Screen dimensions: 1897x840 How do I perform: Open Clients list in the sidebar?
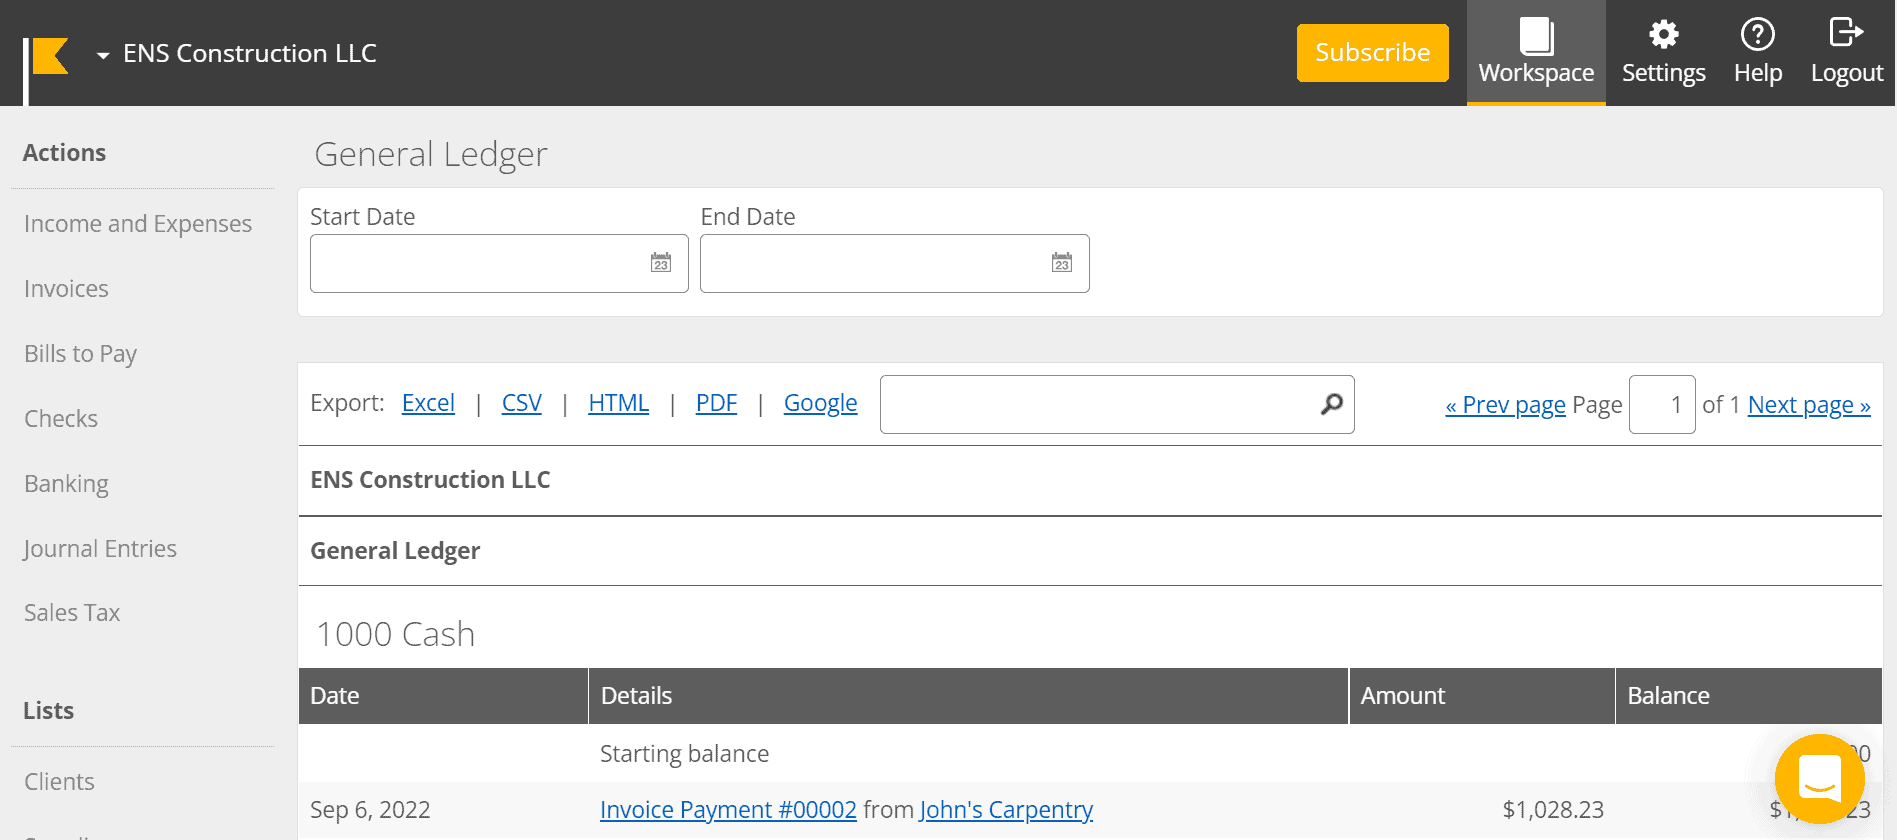pyautogui.click(x=59, y=782)
